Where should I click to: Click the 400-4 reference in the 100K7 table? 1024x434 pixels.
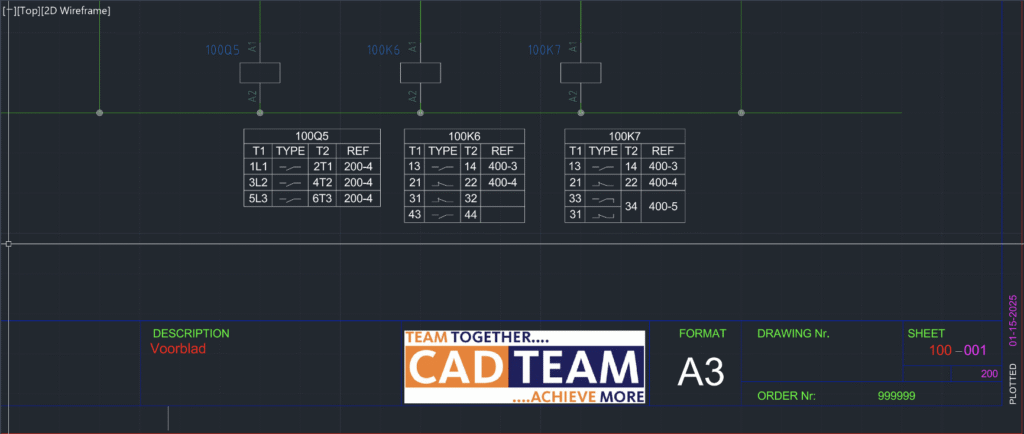pos(664,183)
